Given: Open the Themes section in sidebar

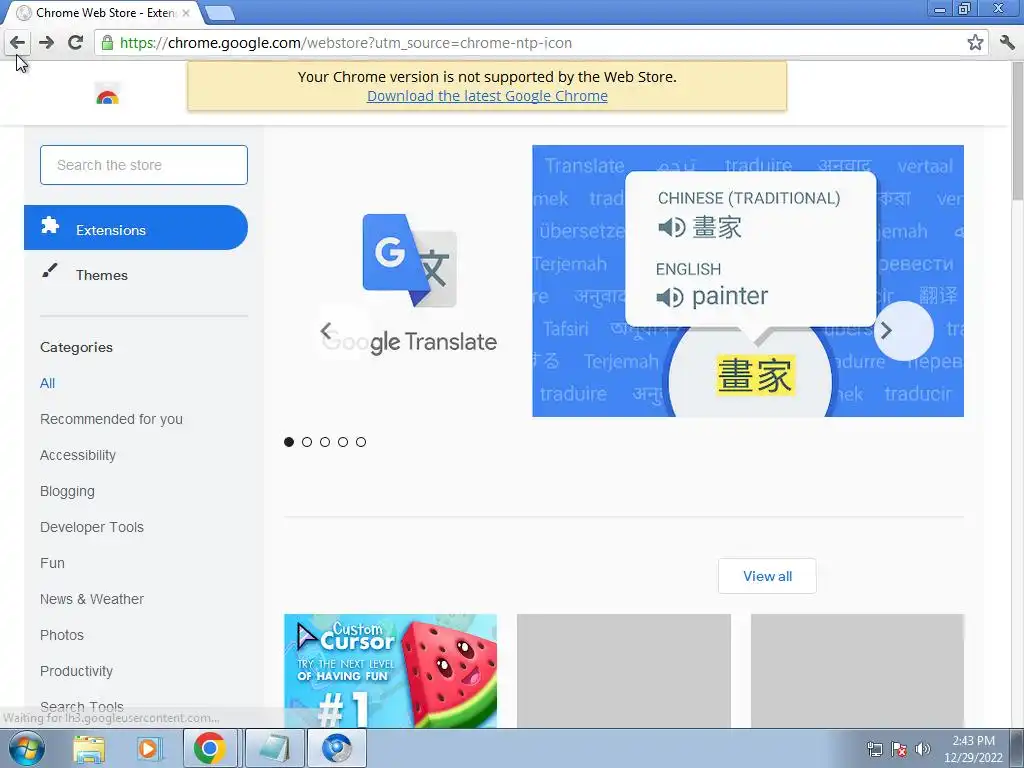Looking at the screenshot, I should point(136,275).
